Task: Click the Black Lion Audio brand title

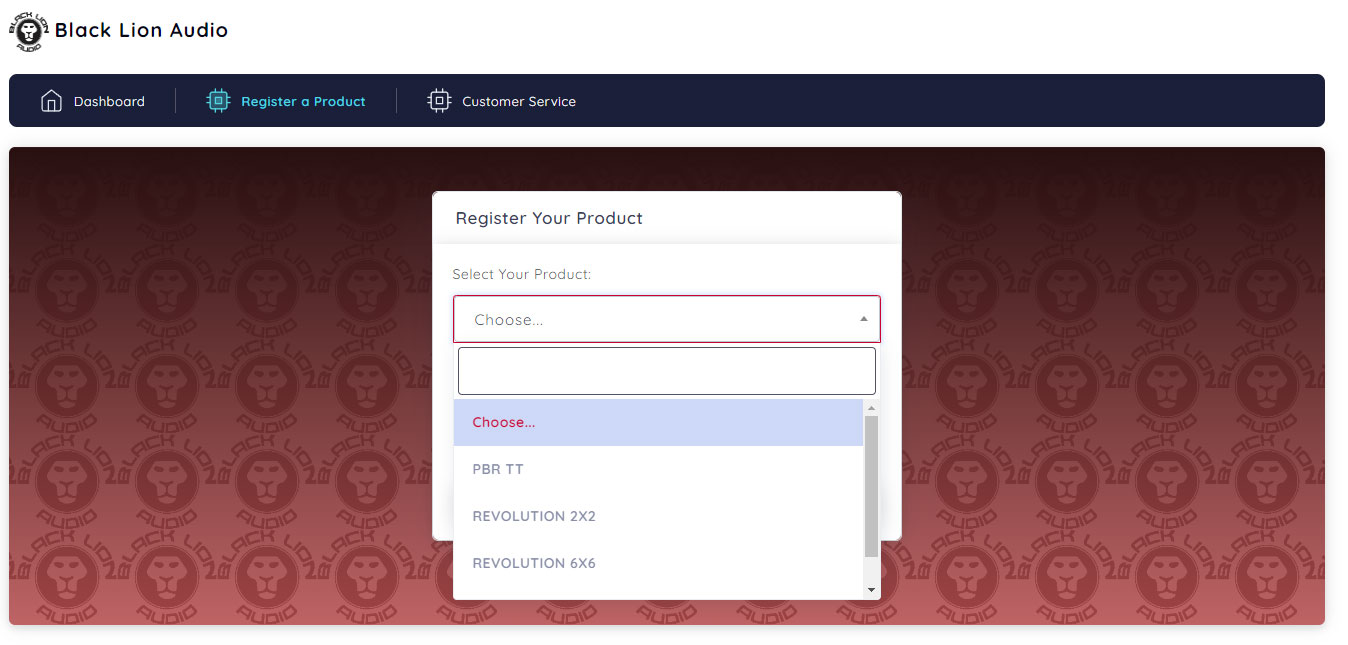Action: (x=141, y=30)
